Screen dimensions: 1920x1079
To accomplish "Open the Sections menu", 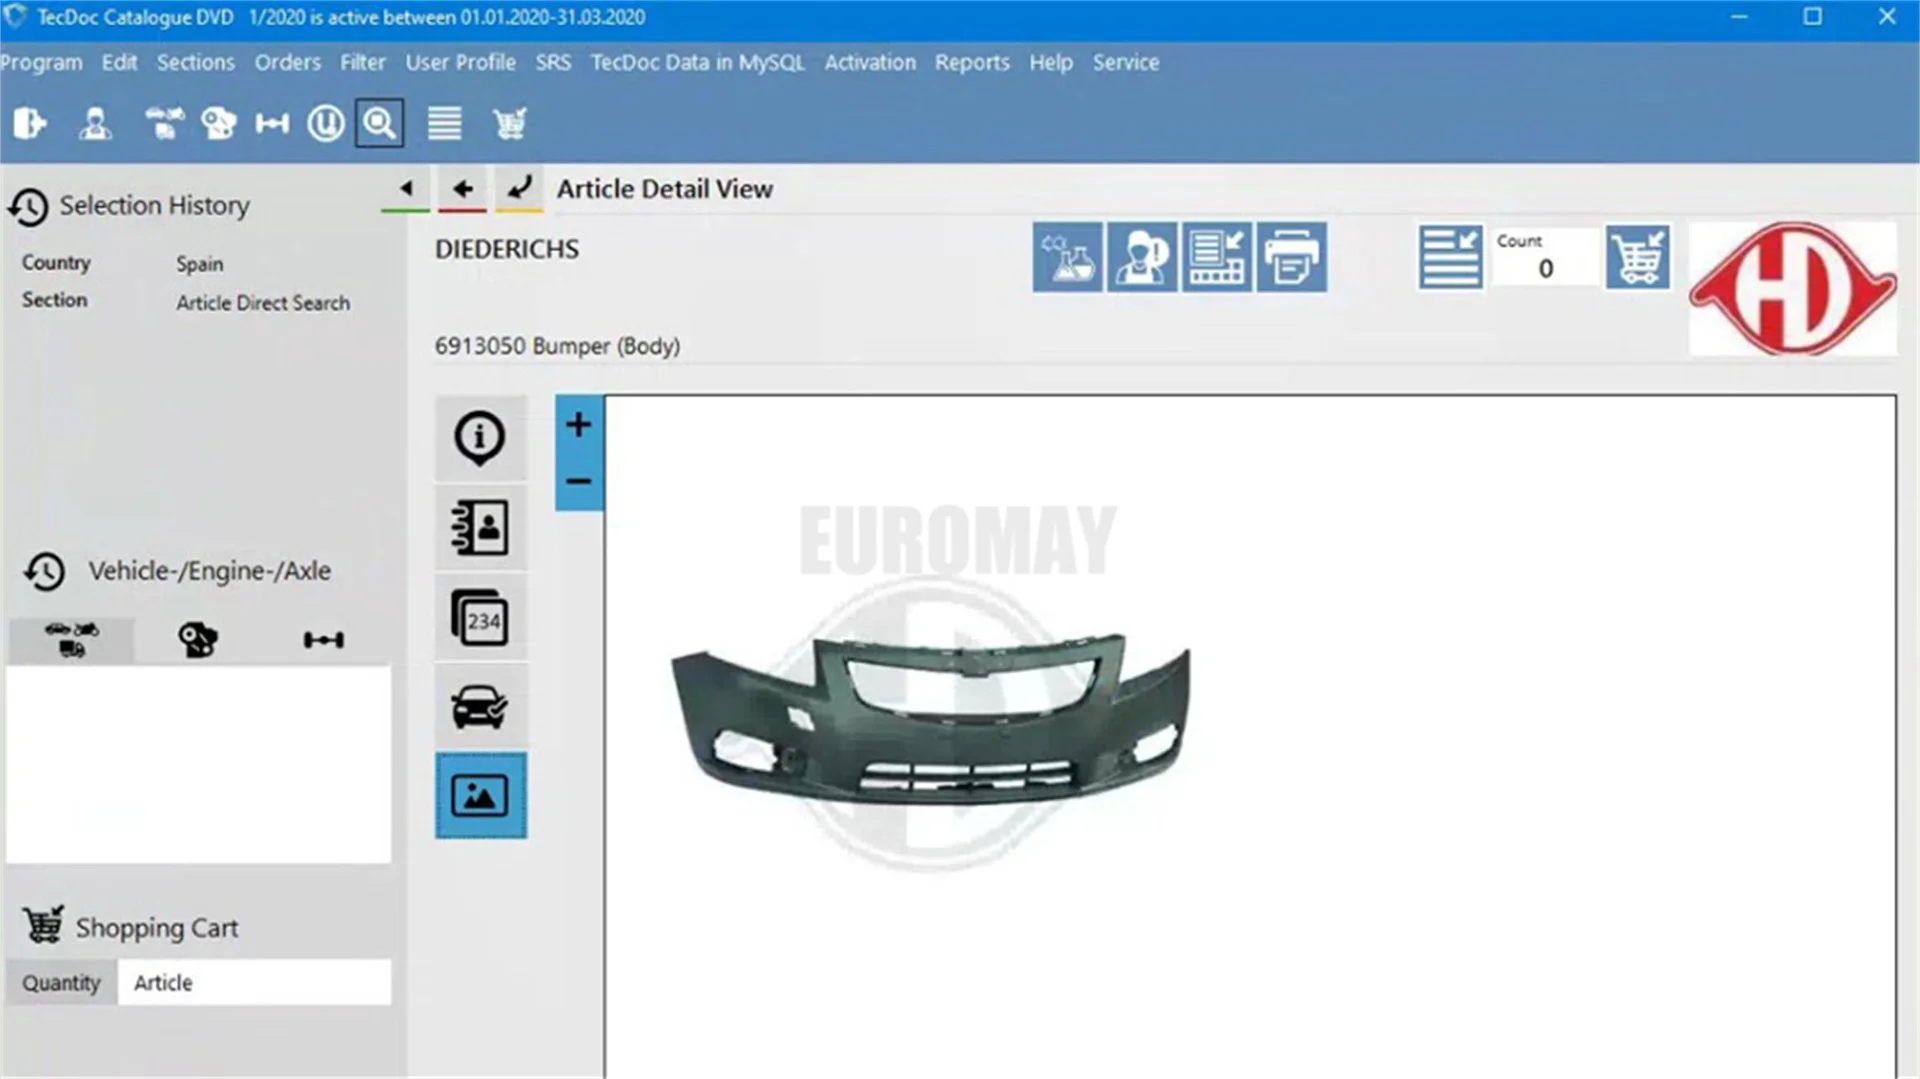I will click(x=196, y=62).
